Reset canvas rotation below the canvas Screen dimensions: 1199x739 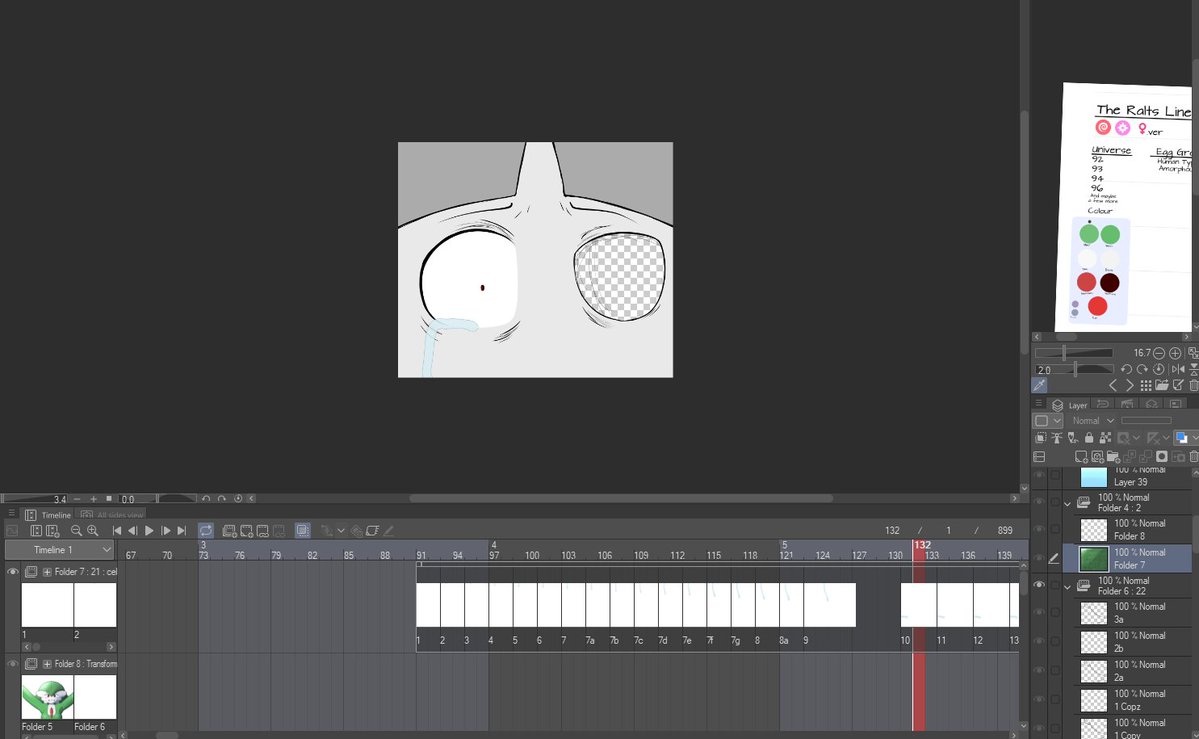[238, 499]
